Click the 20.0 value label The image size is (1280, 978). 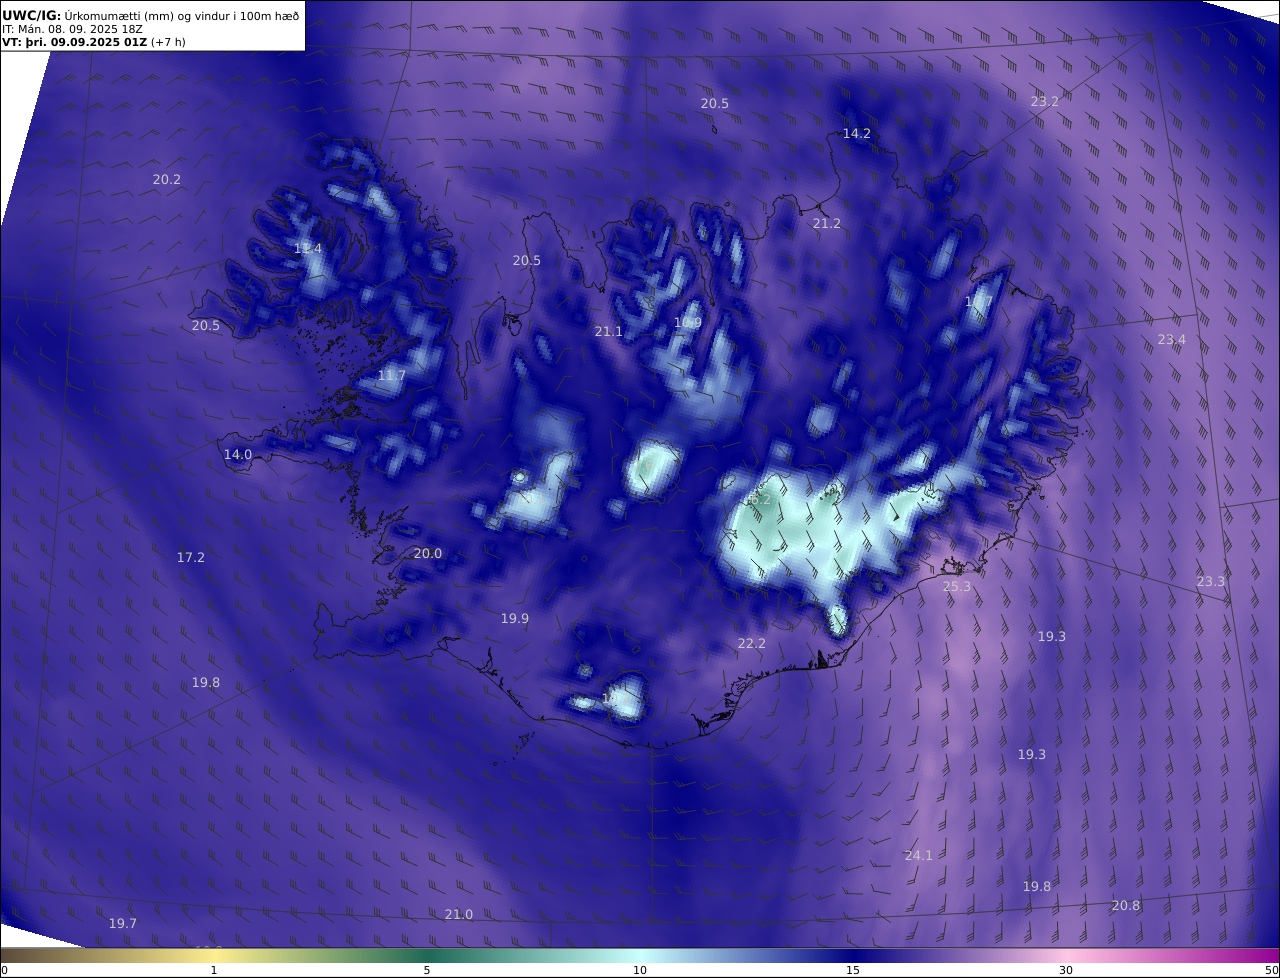tap(427, 554)
